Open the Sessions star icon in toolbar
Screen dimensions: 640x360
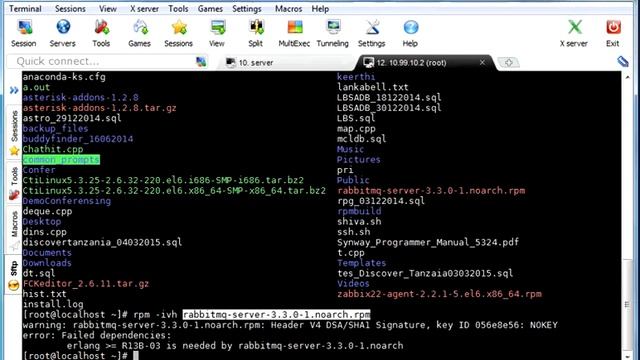178,33
